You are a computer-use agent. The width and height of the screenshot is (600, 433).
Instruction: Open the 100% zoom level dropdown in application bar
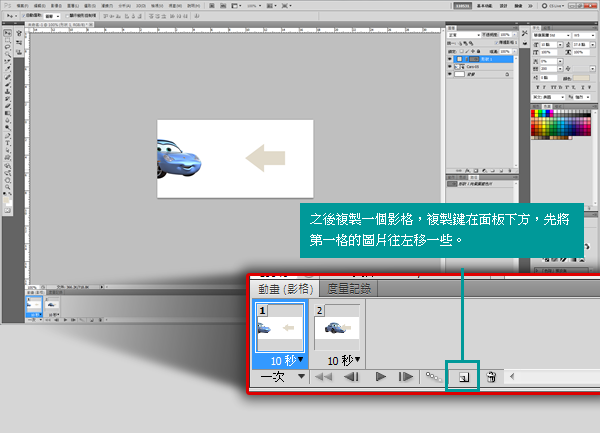point(254,6)
